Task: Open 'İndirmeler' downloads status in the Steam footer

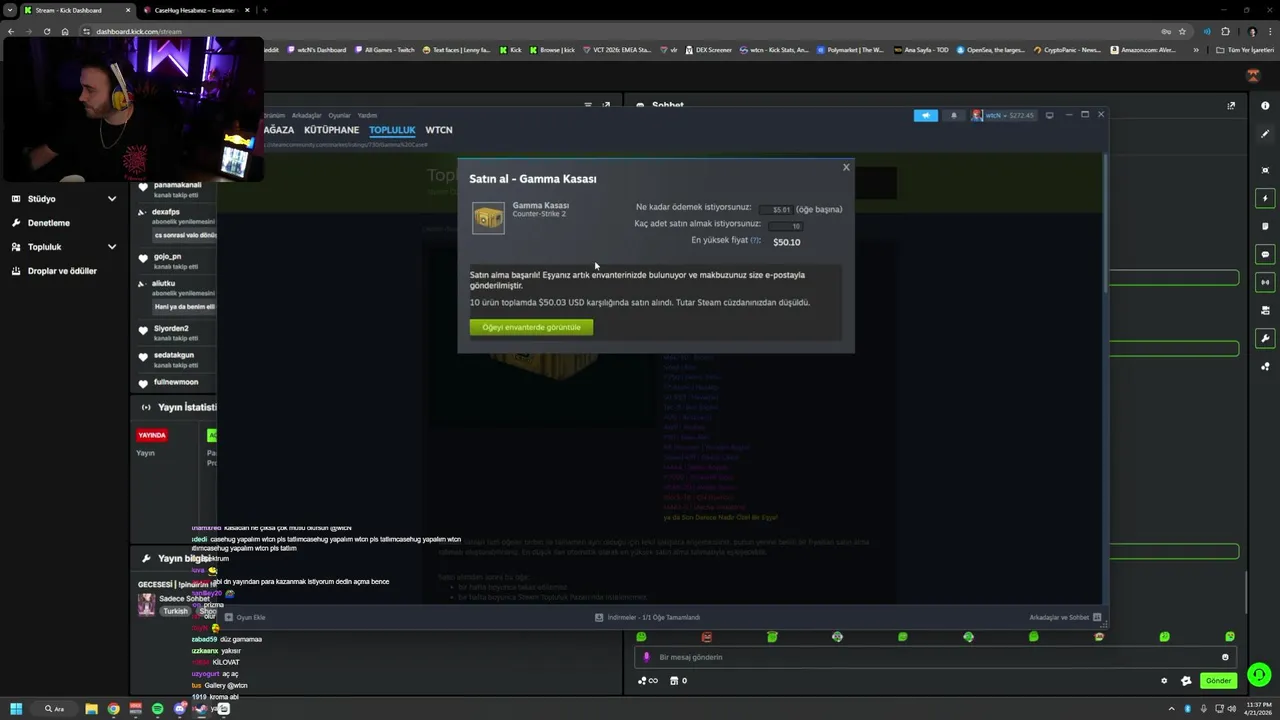Action: pyautogui.click(x=648, y=617)
